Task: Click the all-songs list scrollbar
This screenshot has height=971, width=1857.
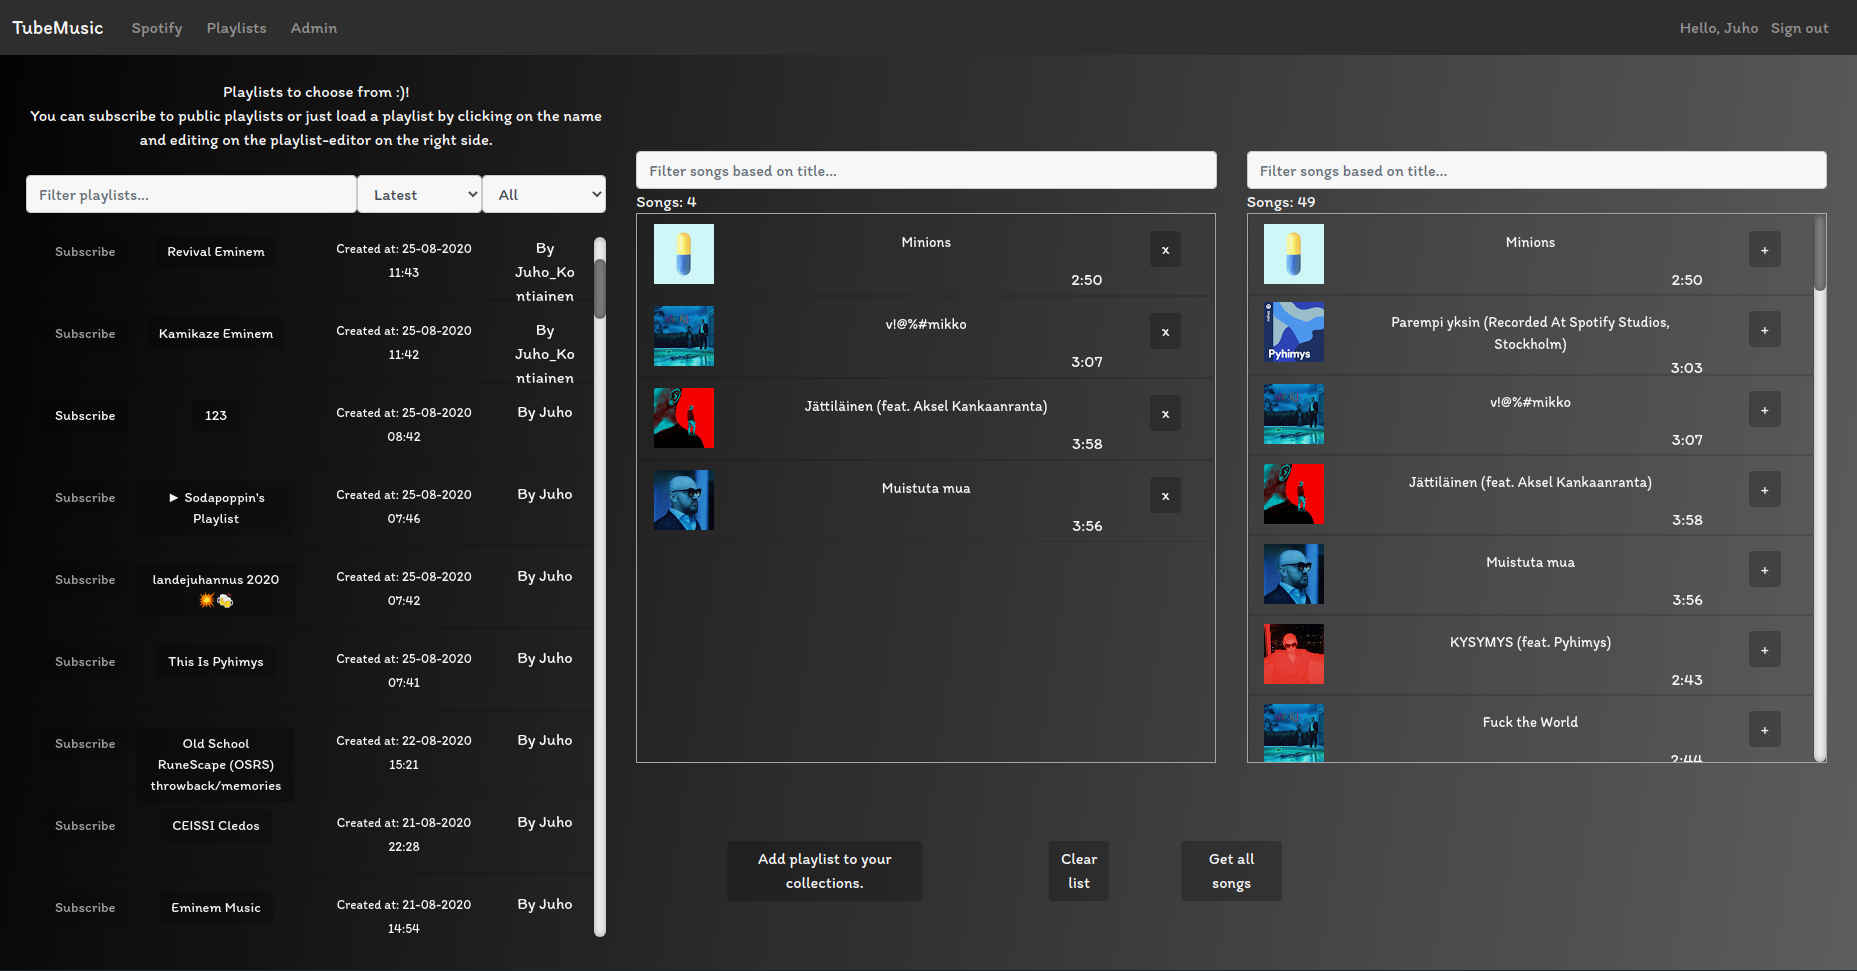Action: (1820, 488)
